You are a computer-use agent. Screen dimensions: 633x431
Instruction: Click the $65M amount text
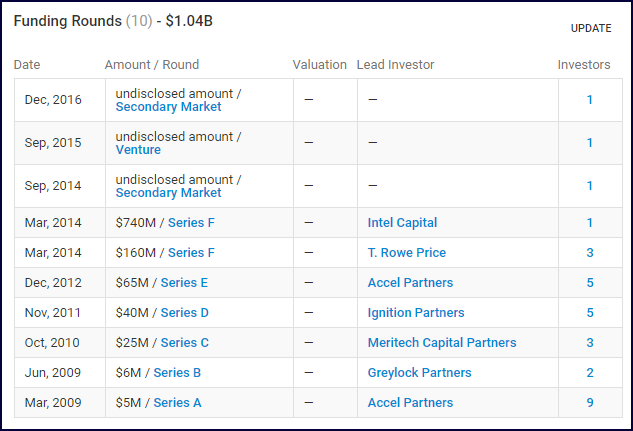click(x=132, y=282)
